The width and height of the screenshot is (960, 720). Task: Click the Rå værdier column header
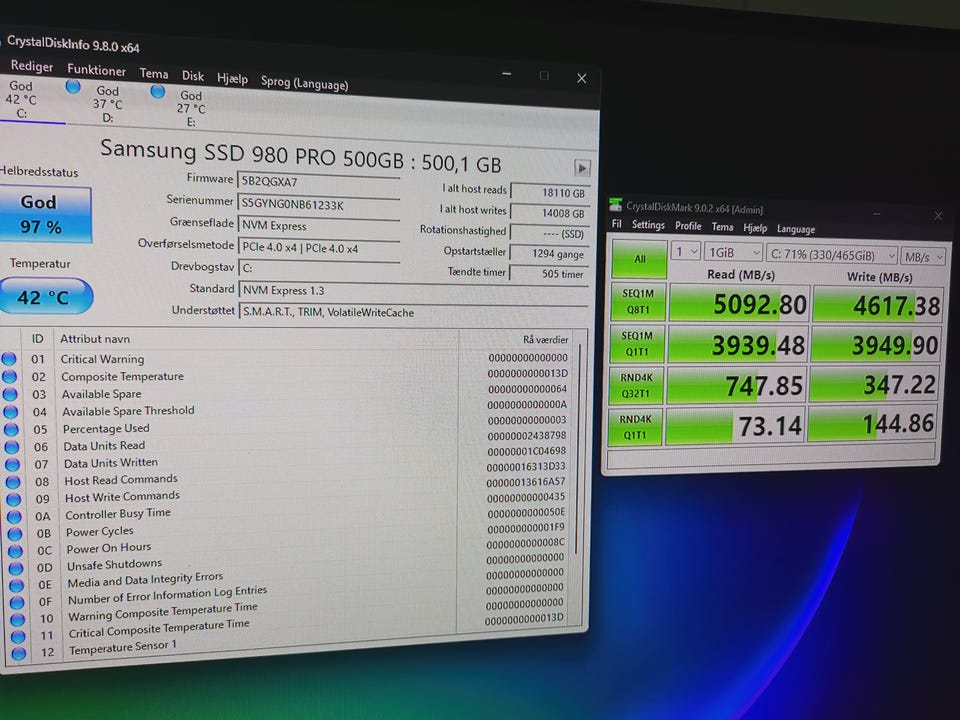pos(545,339)
